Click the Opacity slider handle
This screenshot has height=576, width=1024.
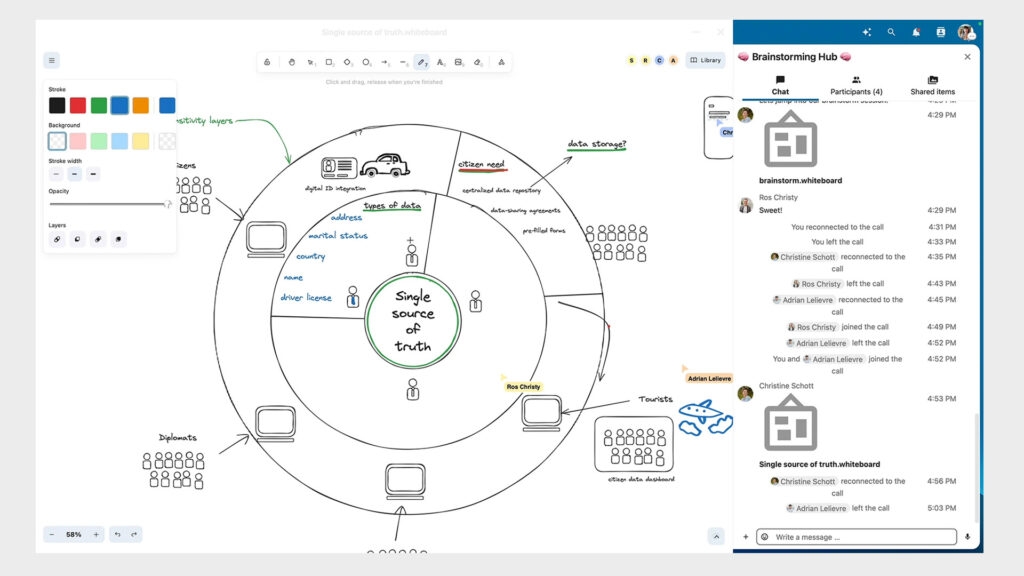click(168, 204)
